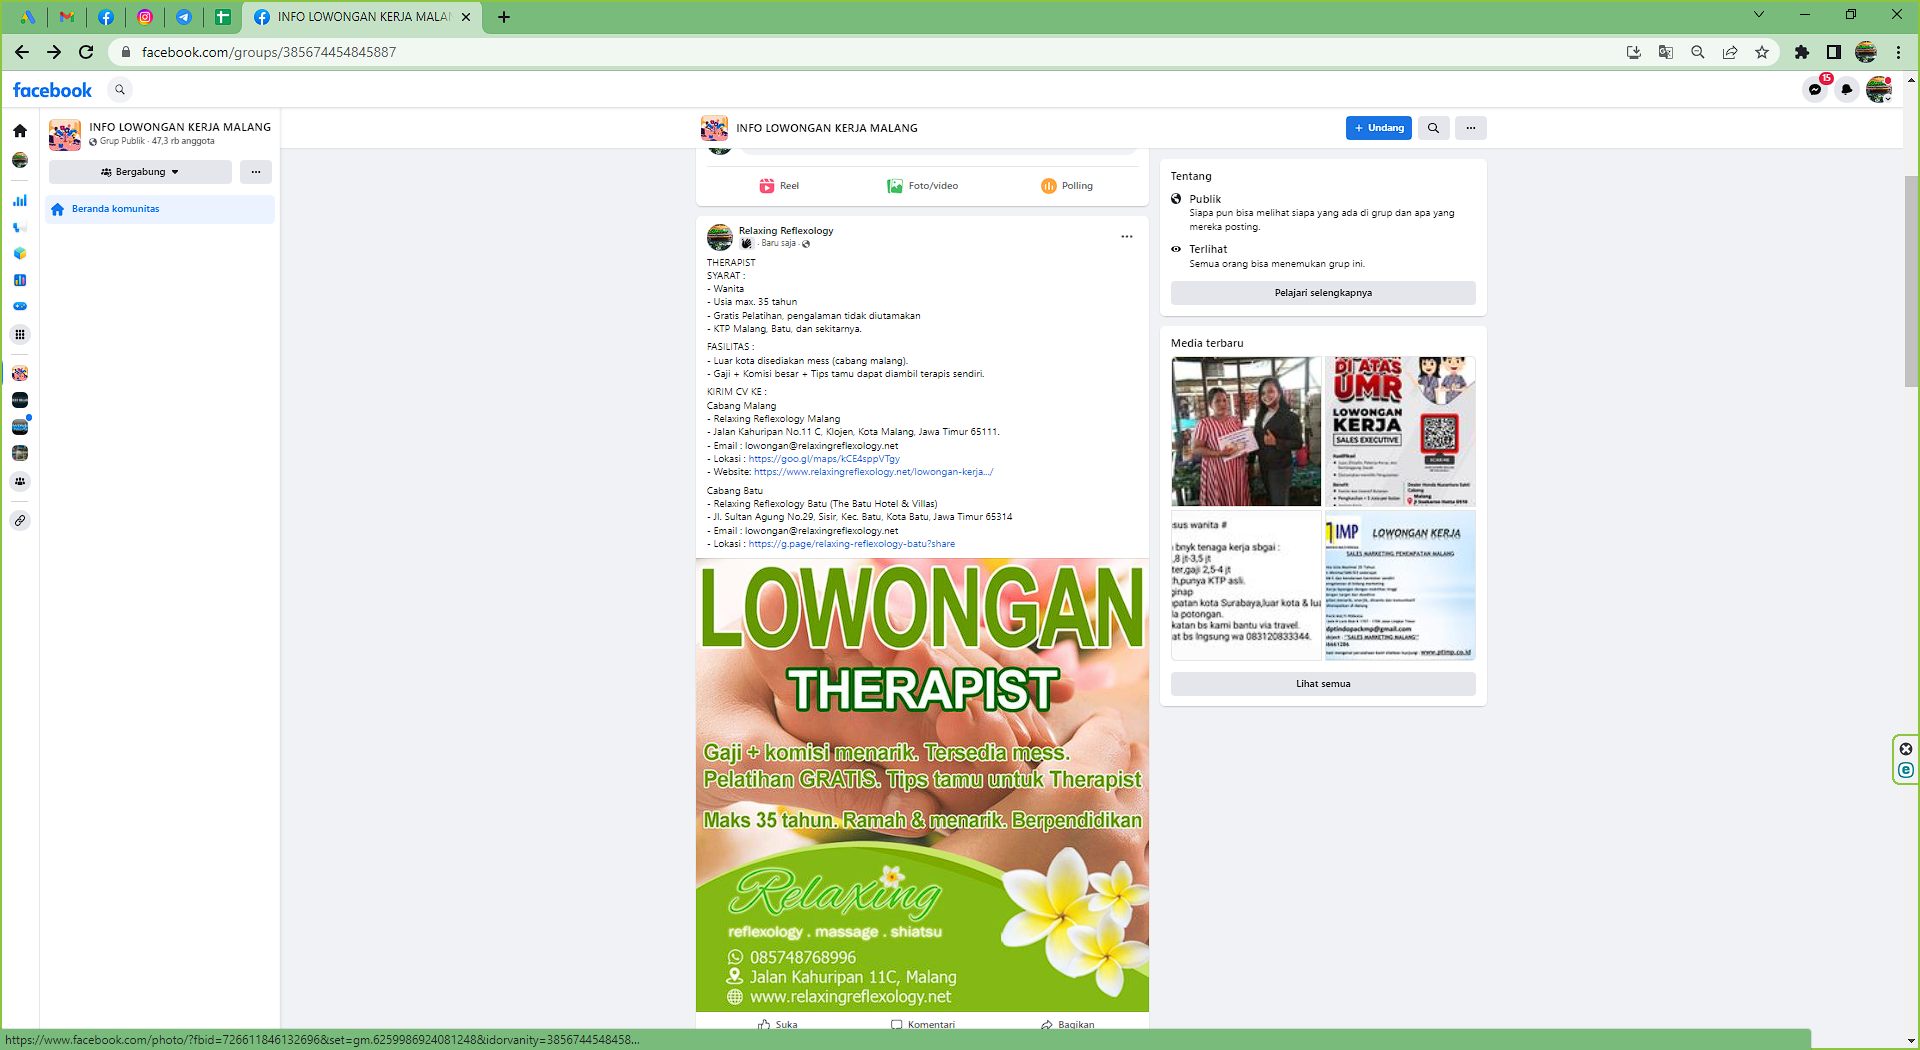This screenshot has width=1920, height=1050.
Task: Open the g.page relaxing-reflexology-batu link
Action: (852, 544)
